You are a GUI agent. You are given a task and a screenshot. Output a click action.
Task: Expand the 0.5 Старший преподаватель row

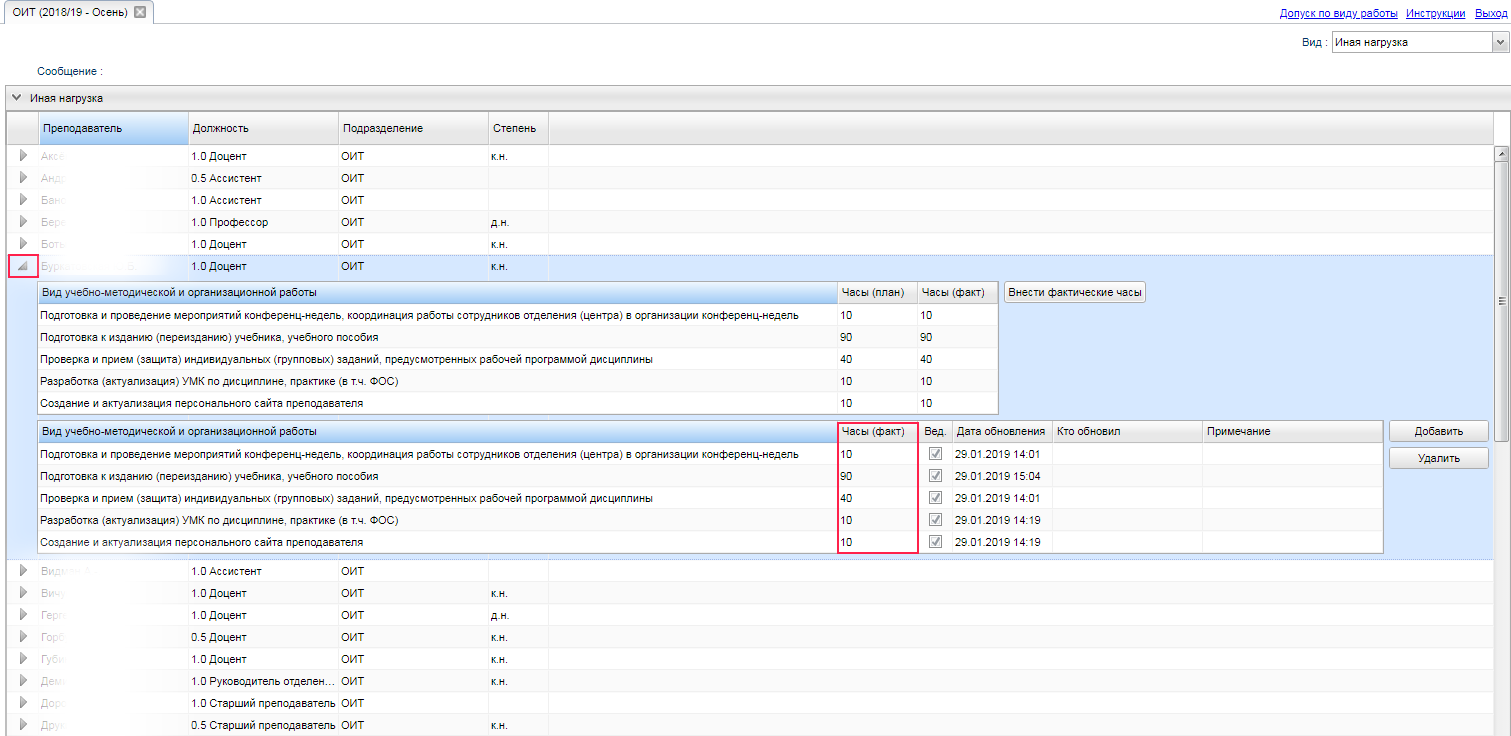23,725
